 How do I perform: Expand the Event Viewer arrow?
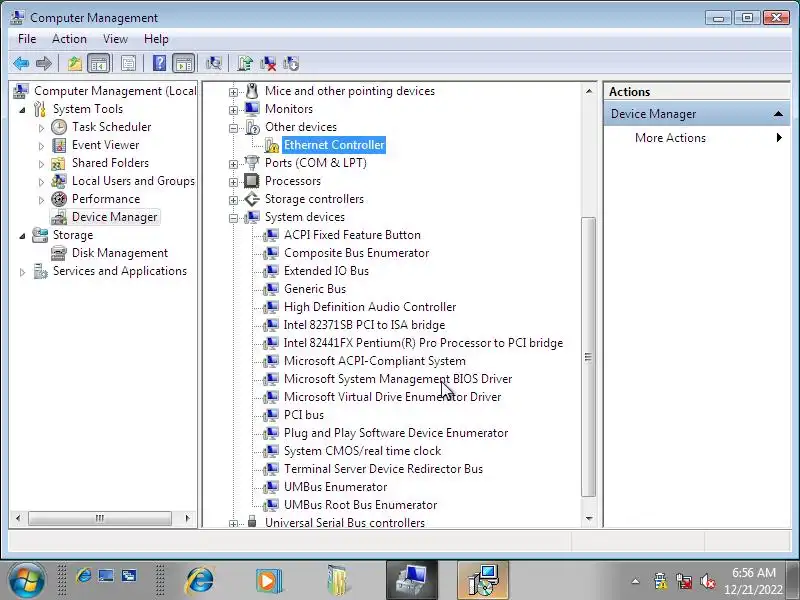click(41, 146)
